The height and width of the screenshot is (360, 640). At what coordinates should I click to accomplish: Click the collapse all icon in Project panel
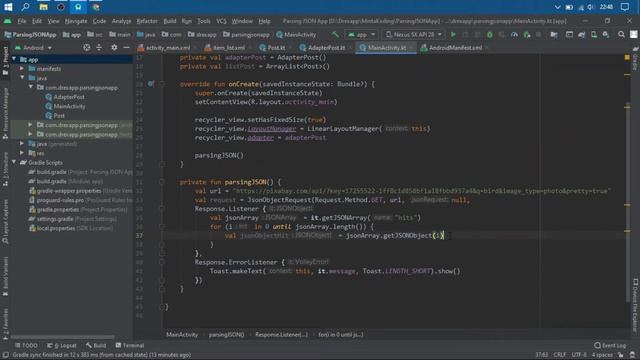[99, 48]
